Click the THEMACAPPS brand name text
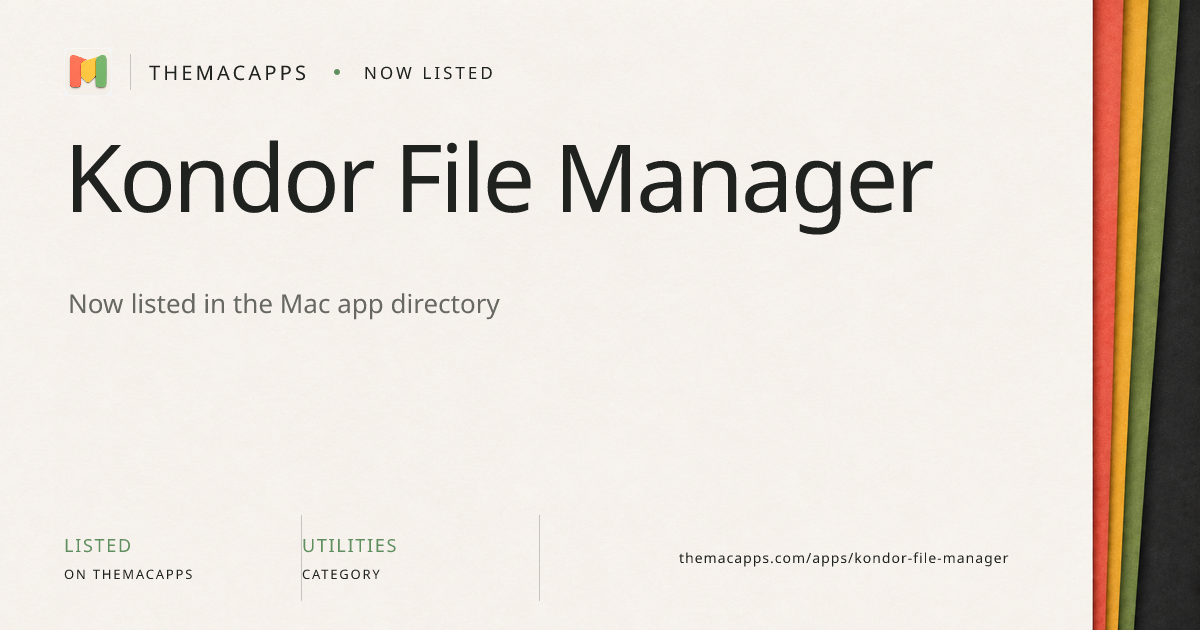The width and height of the screenshot is (1200, 630). [228, 73]
